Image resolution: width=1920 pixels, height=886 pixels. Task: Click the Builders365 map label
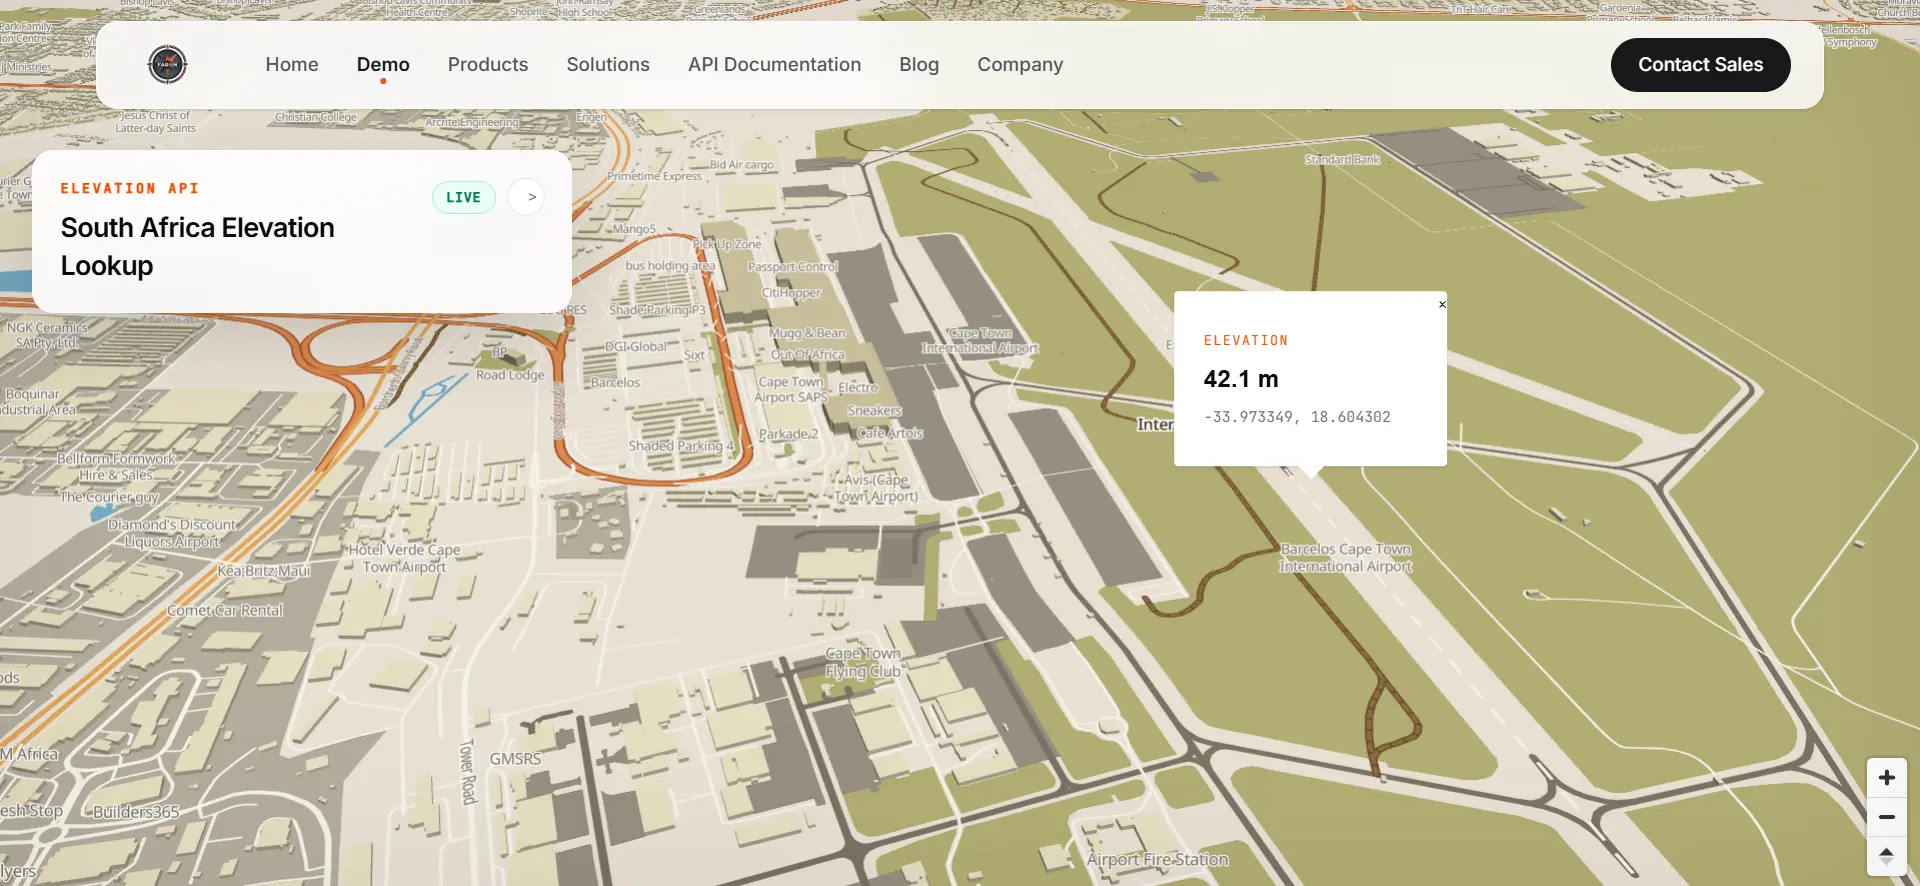click(136, 812)
